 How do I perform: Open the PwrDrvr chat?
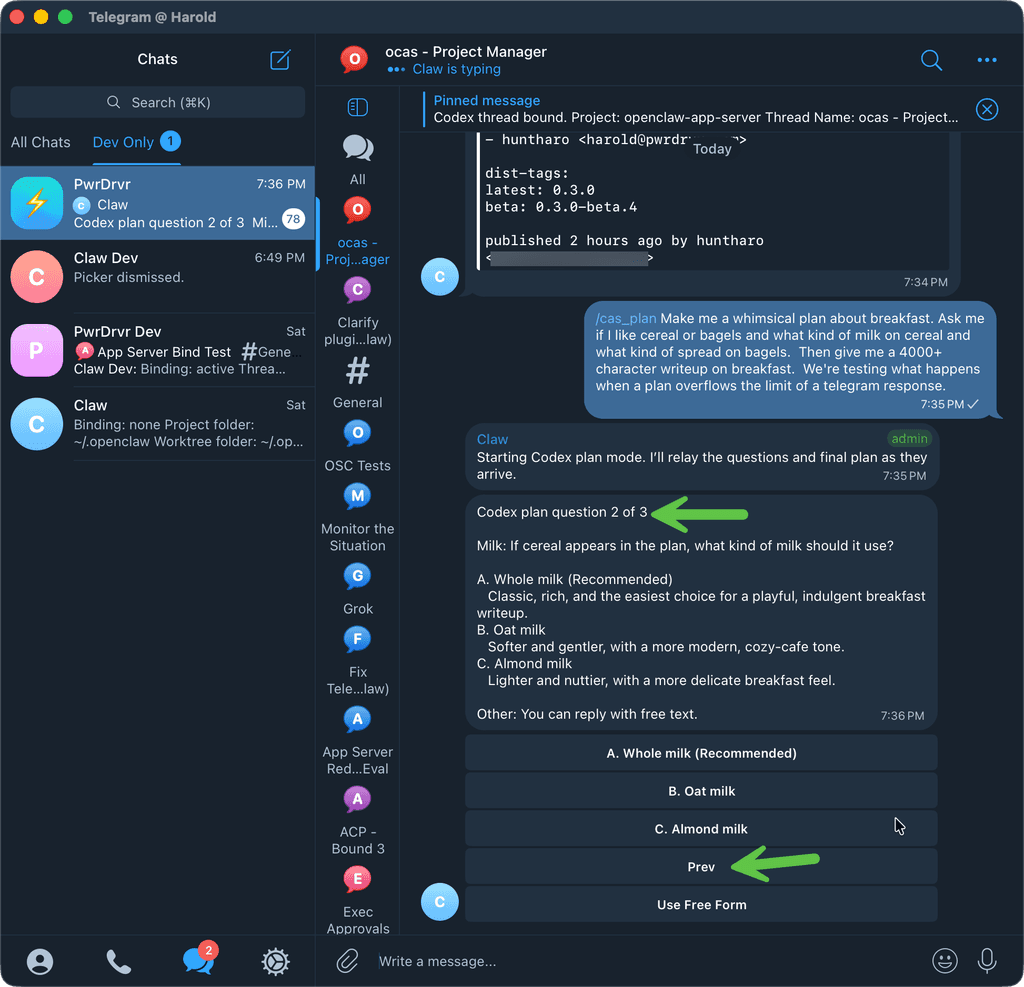(157, 203)
